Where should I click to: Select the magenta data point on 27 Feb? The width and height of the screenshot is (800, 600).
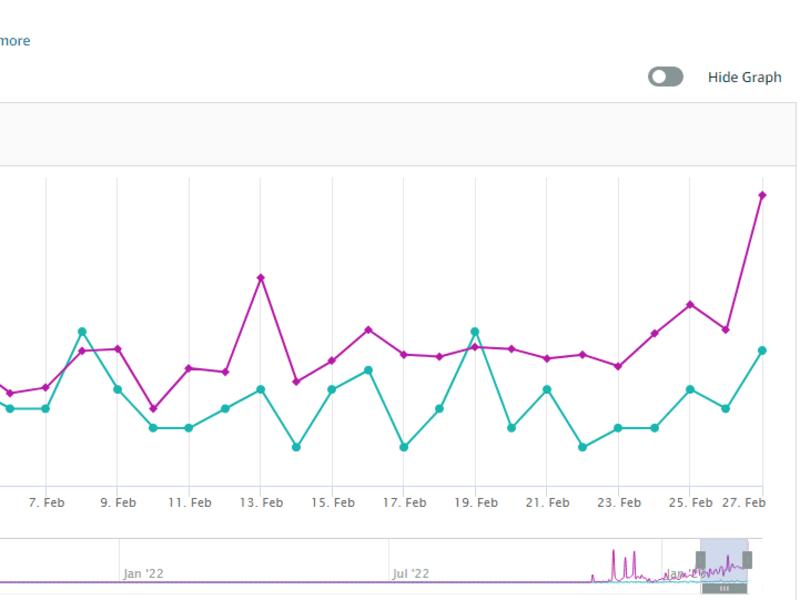[x=762, y=195]
